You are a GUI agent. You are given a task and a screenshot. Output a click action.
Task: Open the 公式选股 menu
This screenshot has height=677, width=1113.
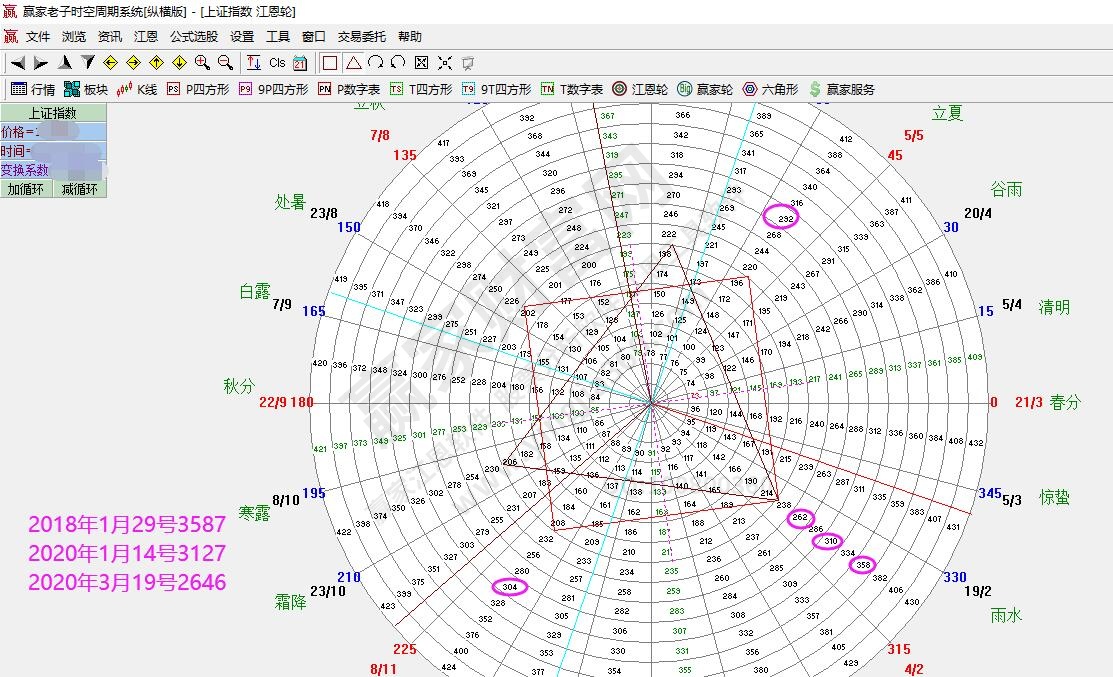pyautogui.click(x=194, y=36)
